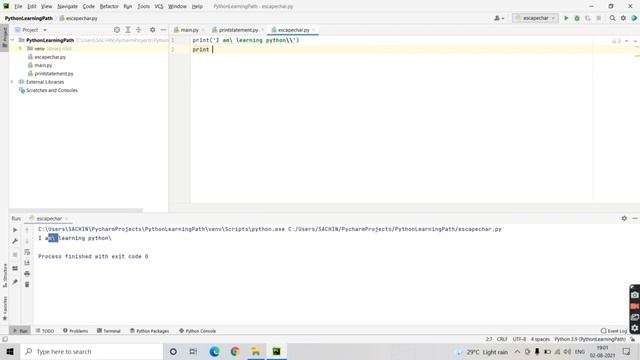Open the Refactor menu
Viewport: 640px width, 360px height.
[109, 7]
